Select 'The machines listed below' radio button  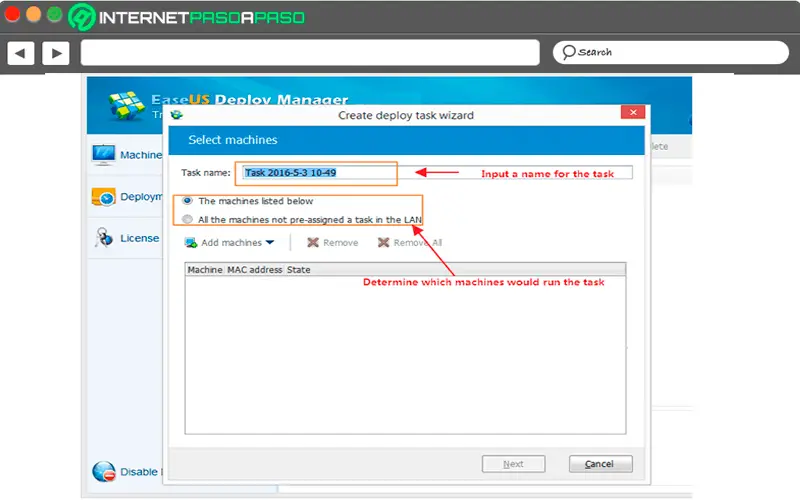click(187, 201)
